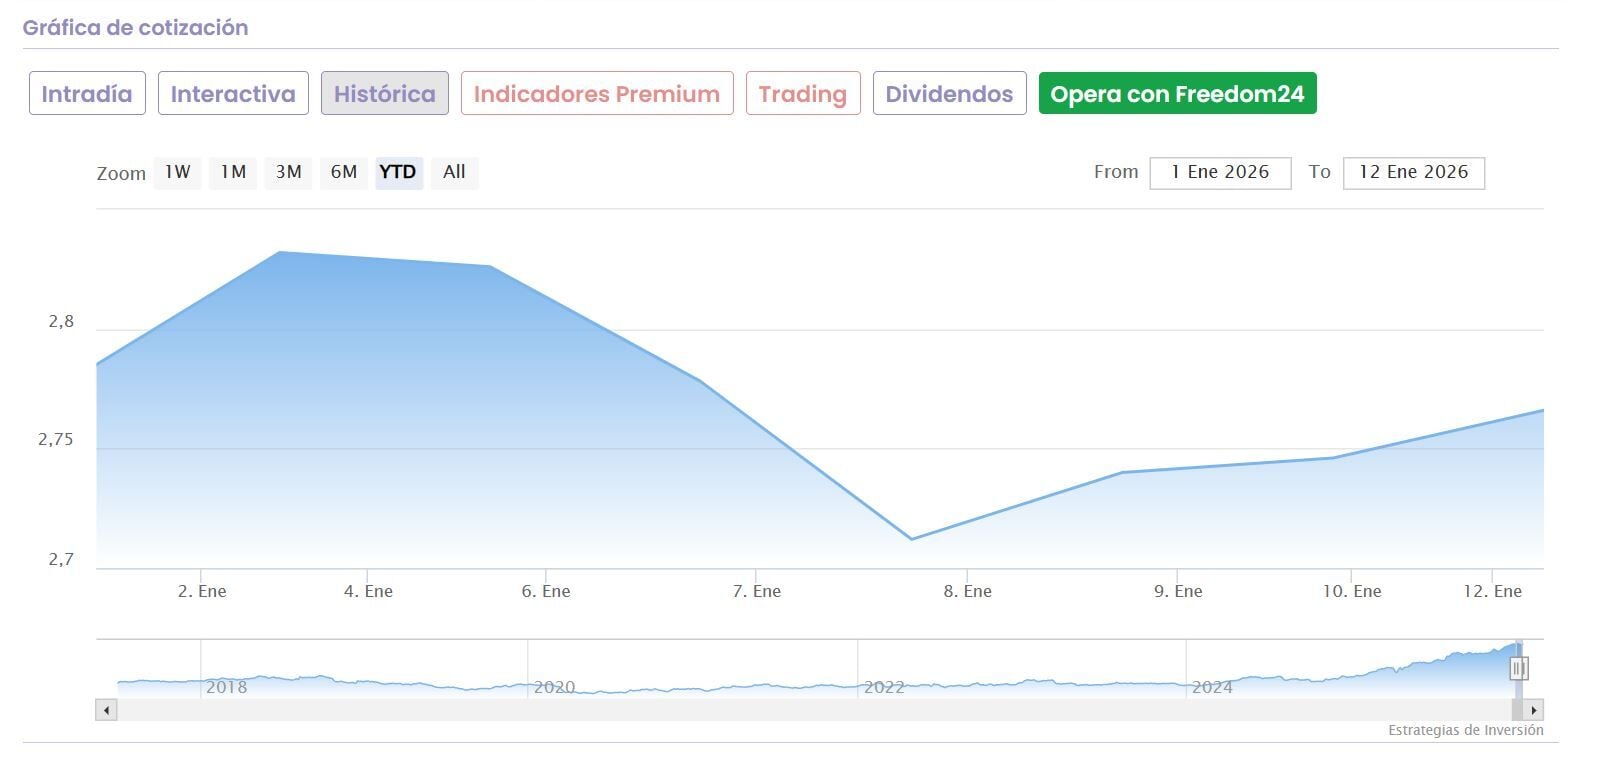Set zoom to 1W
The image size is (1598, 765).
(178, 172)
